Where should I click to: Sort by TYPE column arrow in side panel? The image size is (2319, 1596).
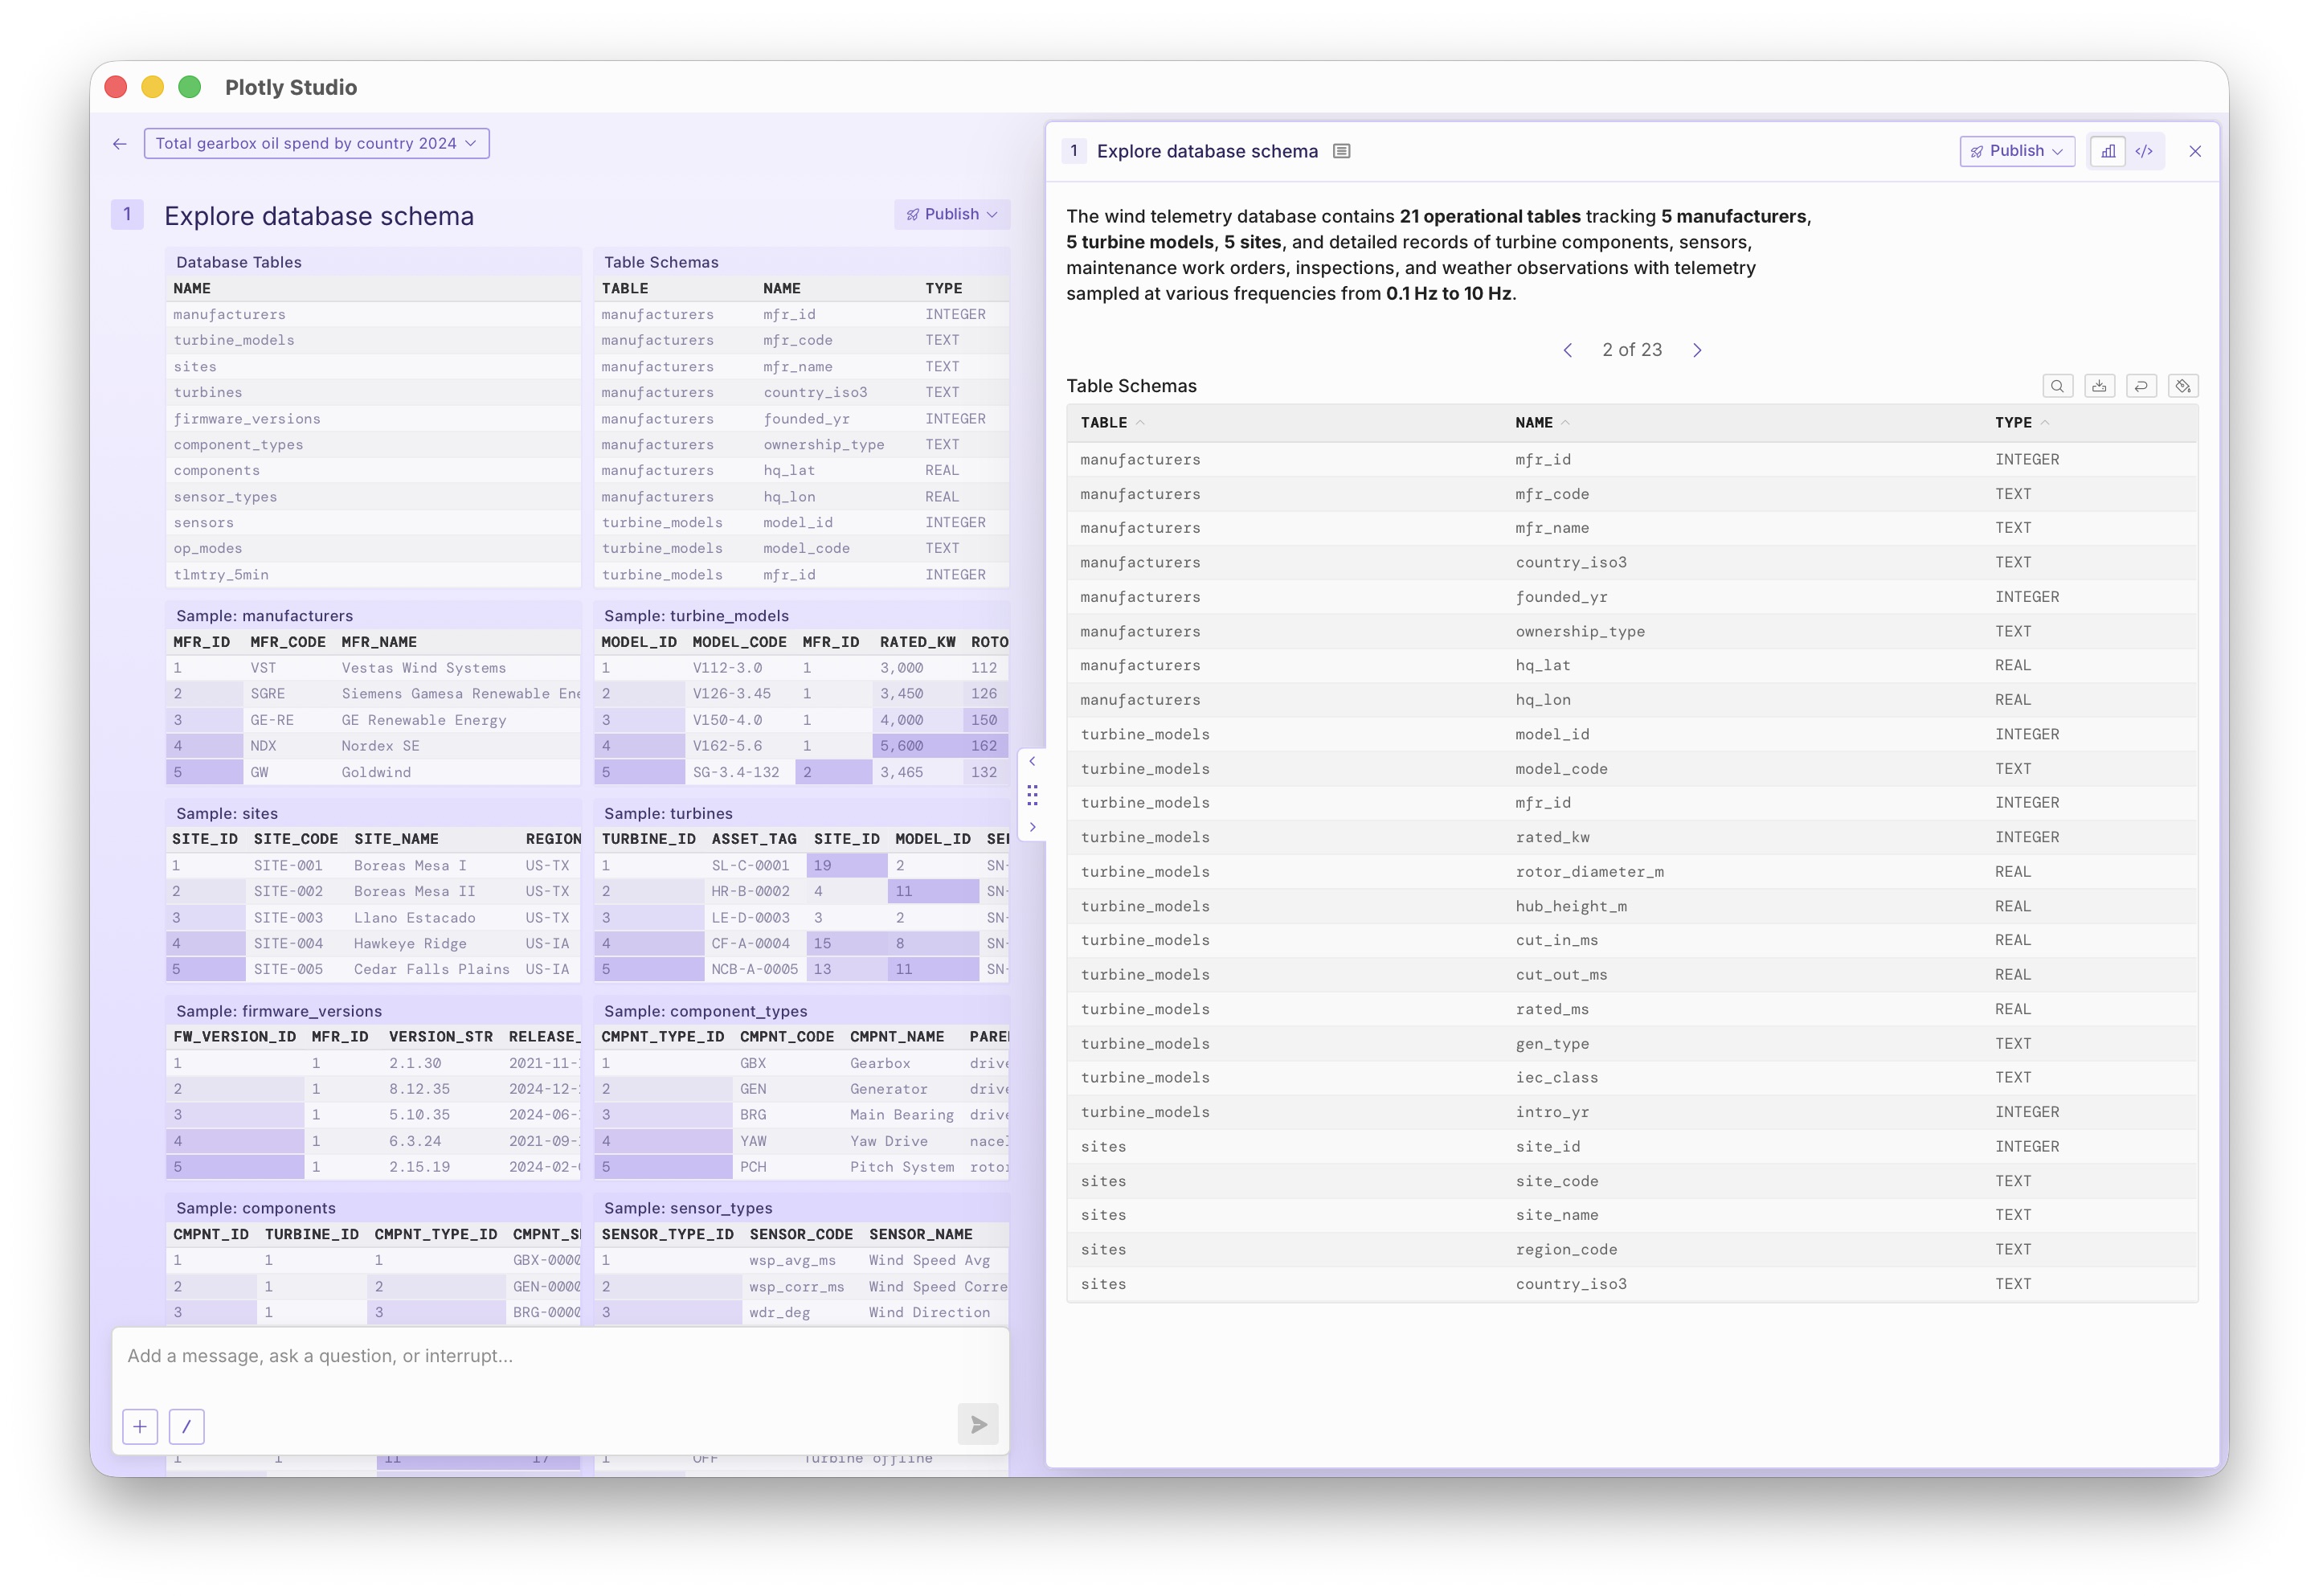(x=2045, y=423)
